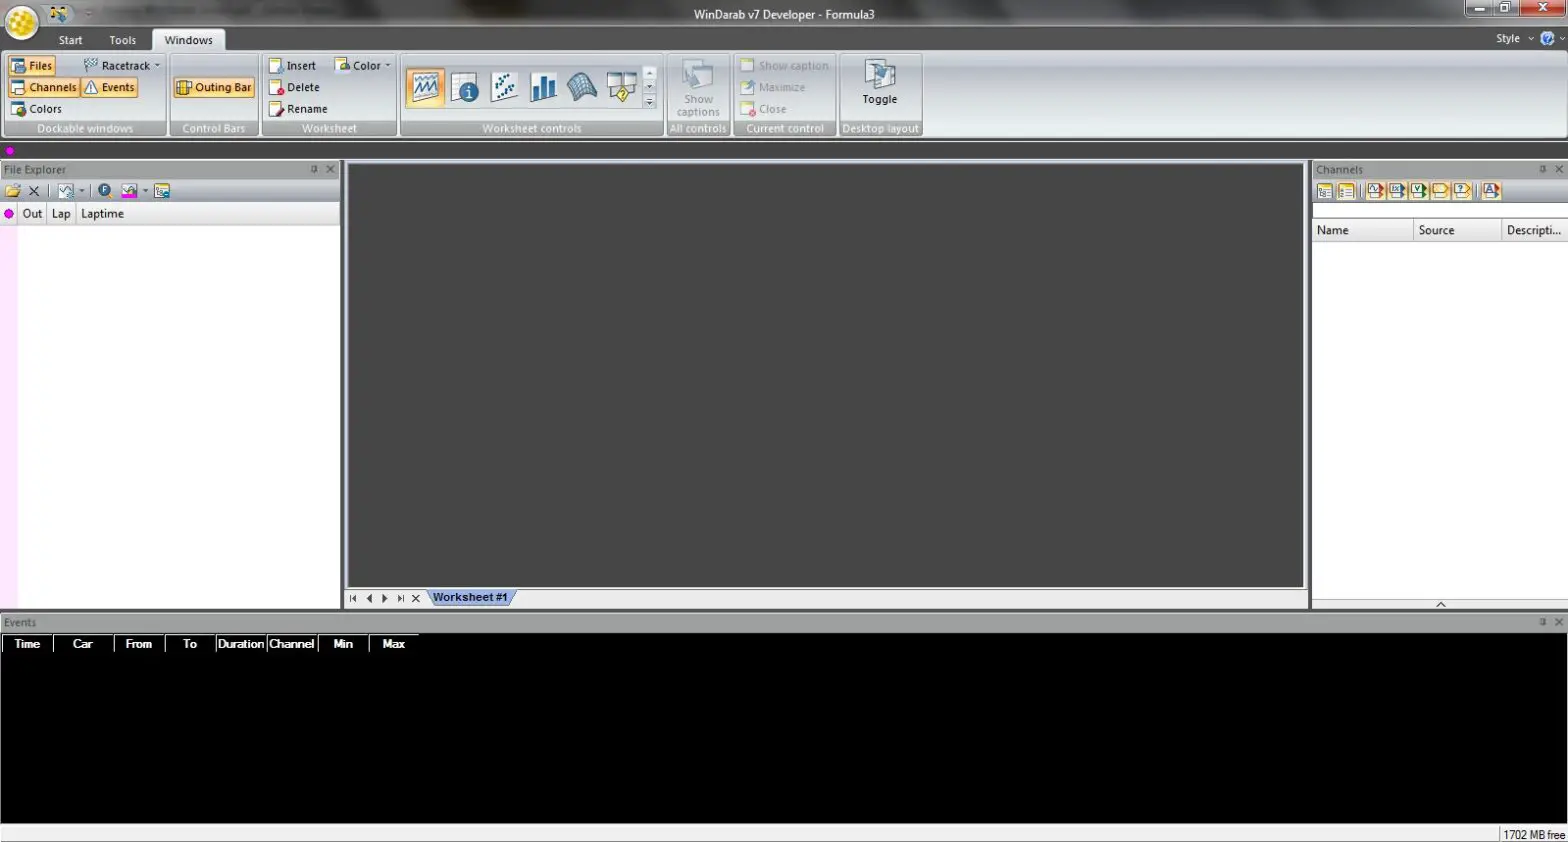
Task: Click the wave chart icon in File Explorer toolbar
Action: 66,191
